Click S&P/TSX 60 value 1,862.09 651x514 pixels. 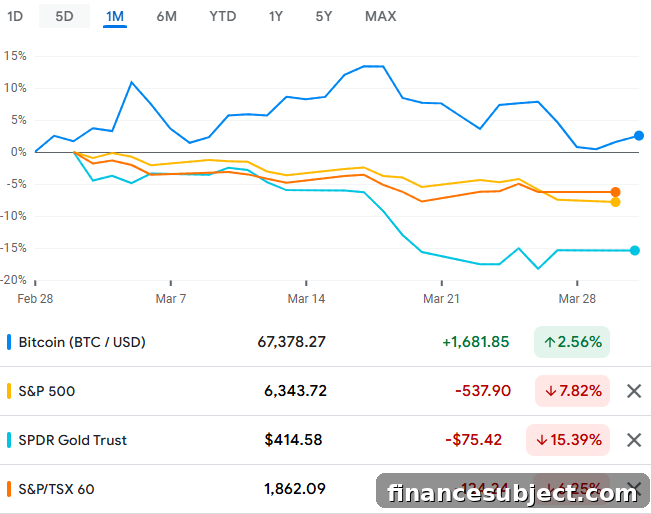tap(295, 489)
